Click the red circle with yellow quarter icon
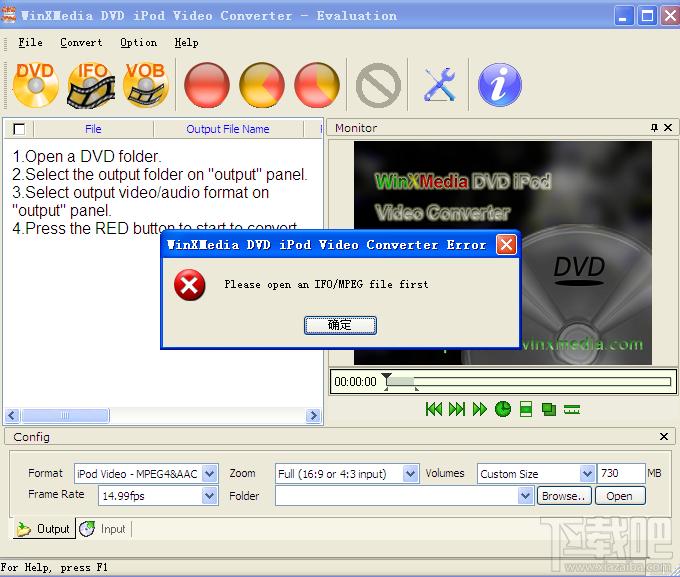 point(317,85)
